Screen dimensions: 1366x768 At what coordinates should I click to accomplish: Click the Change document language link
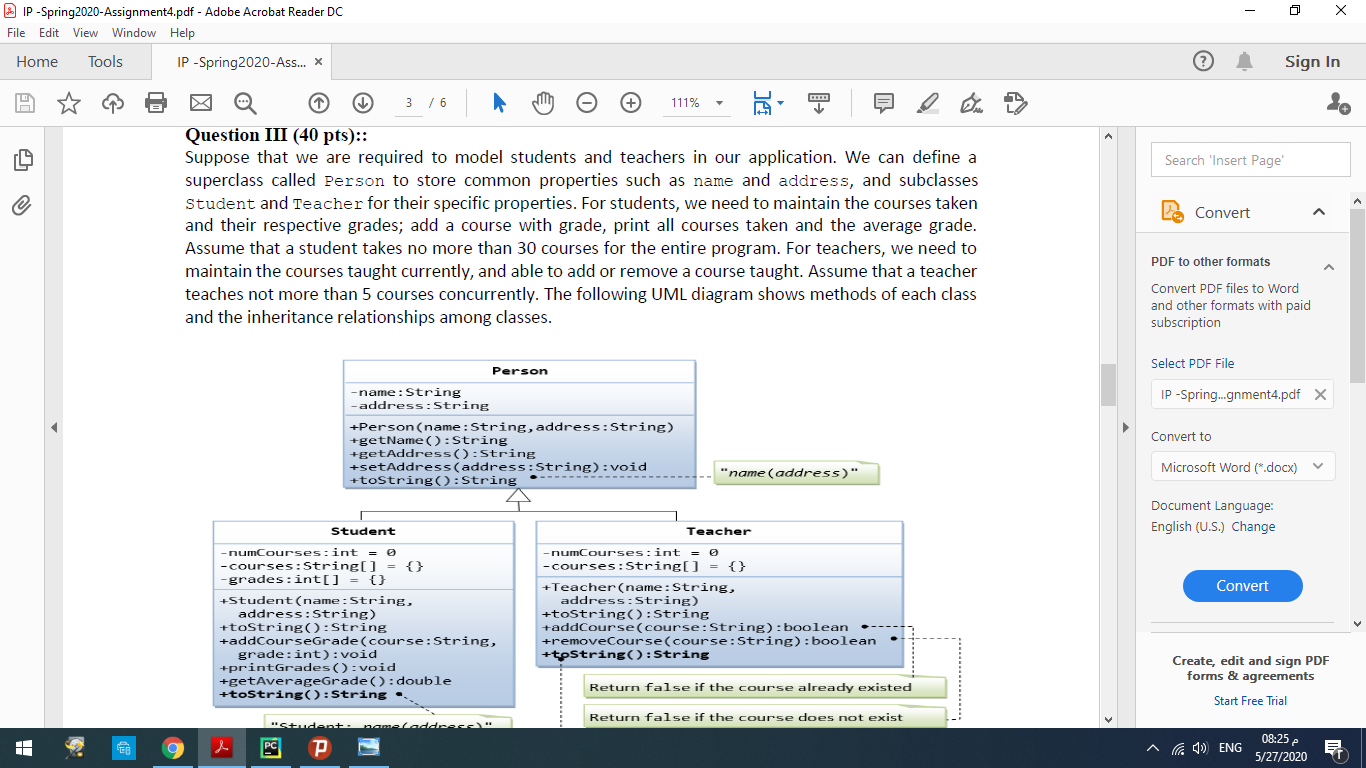pyautogui.click(x=1253, y=527)
